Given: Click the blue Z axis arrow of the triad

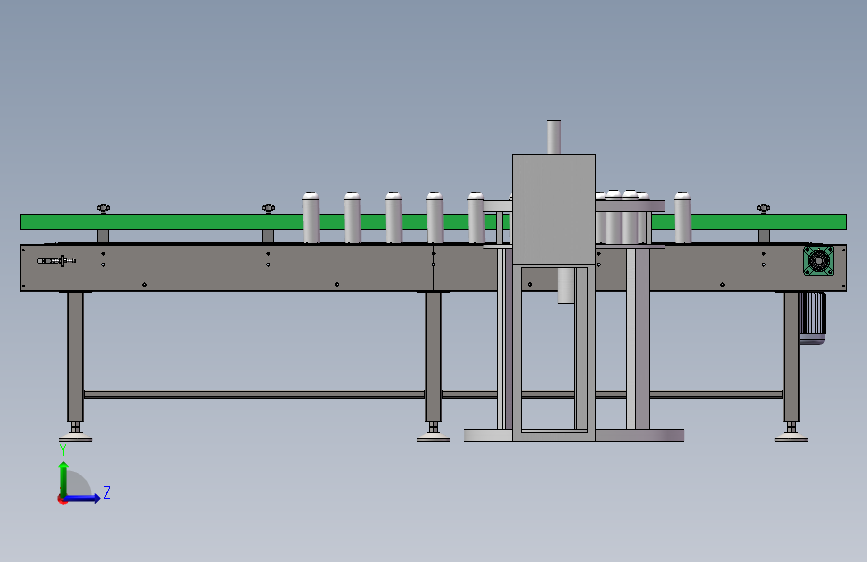Looking at the screenshot, I should pyautogui.click(x=83, y=498).
